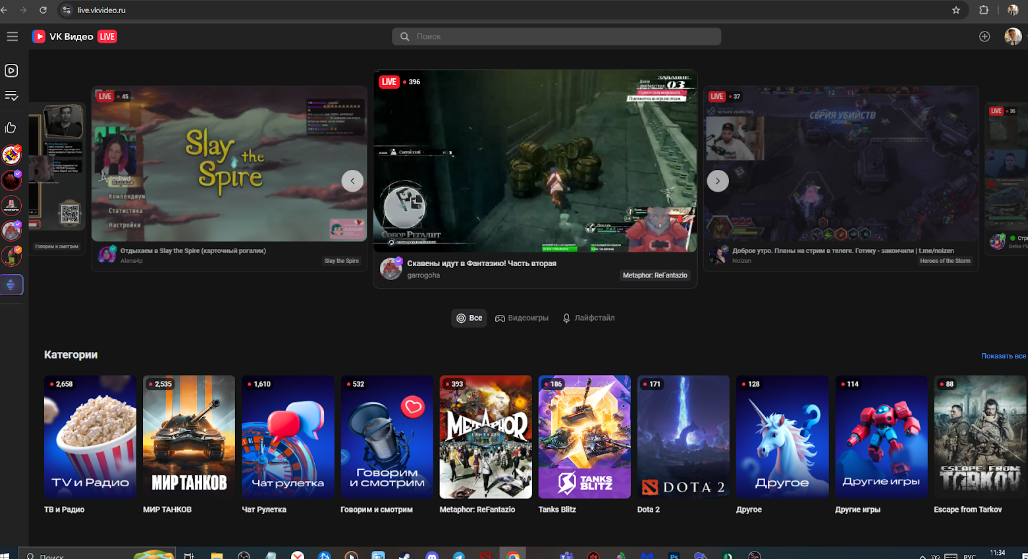Open fourth followed channel avatar in sidebar
This screenshot has width=1028, height=559.
pos(11,231)
